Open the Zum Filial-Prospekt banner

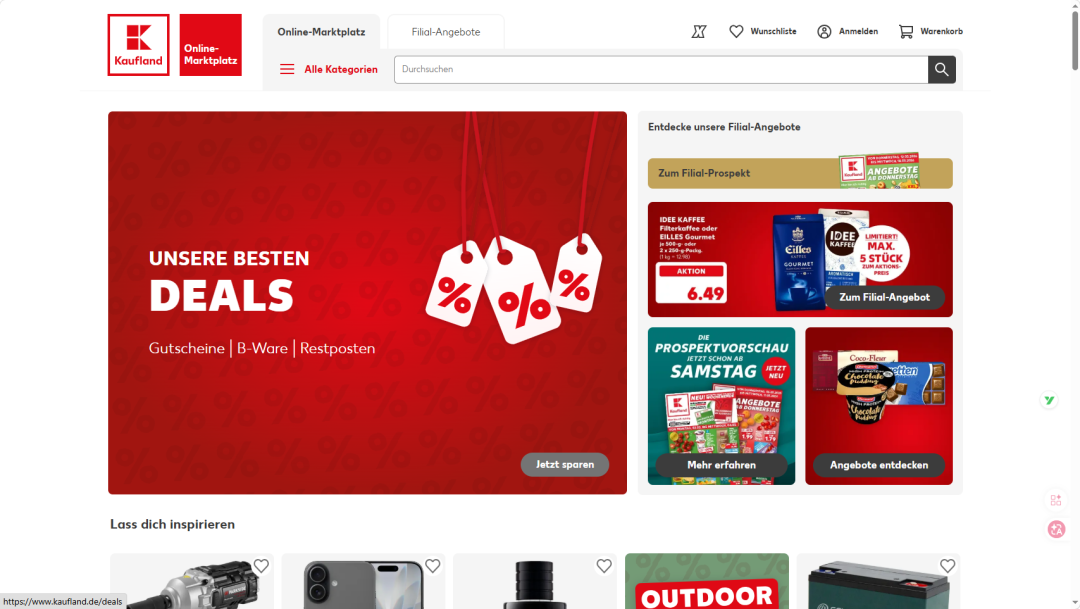pos(800,173)
